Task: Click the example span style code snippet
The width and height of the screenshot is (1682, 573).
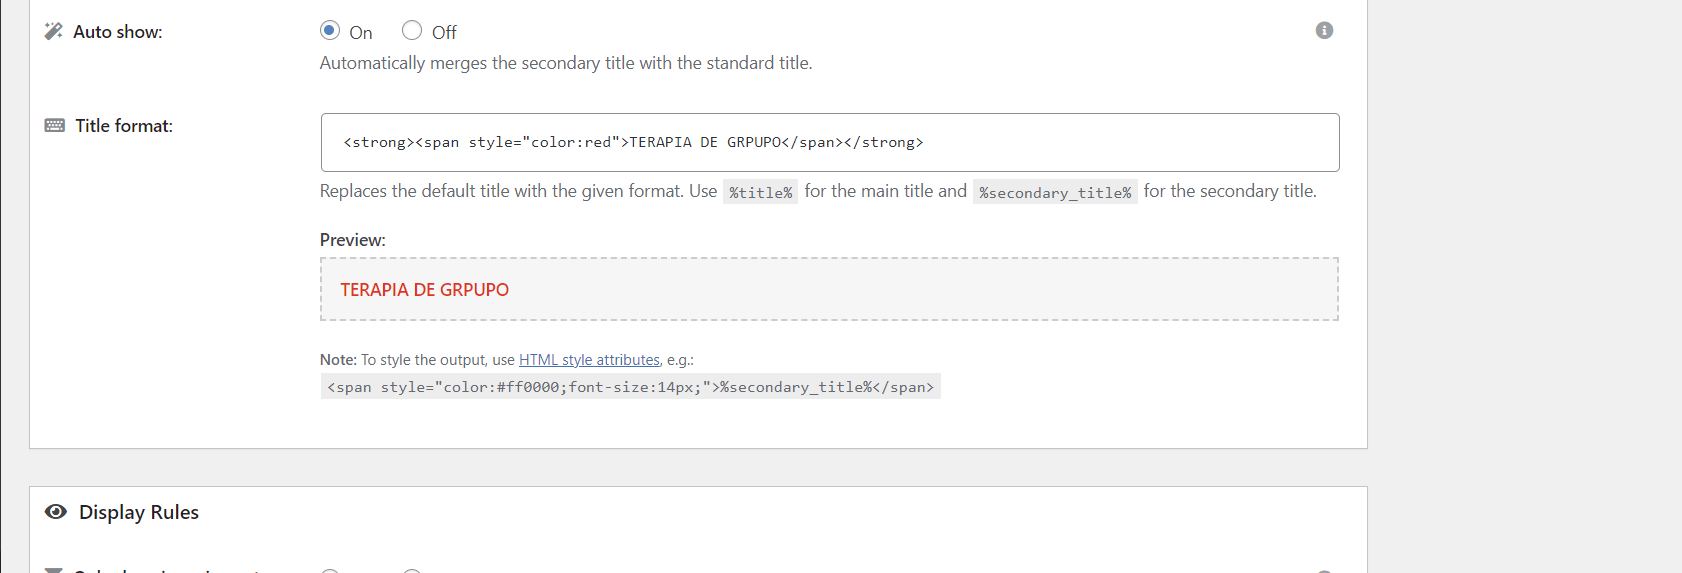Action: [x=630, y=387]
